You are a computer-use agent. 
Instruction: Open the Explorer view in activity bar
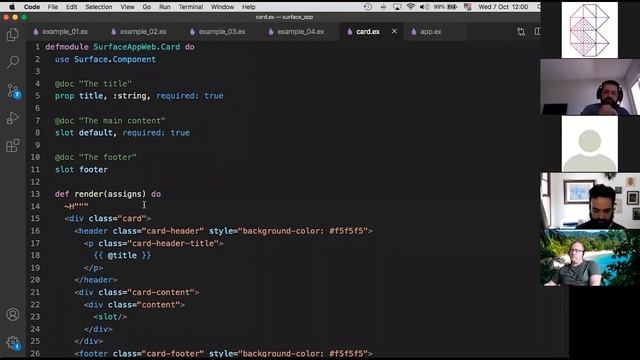(13, 35)
